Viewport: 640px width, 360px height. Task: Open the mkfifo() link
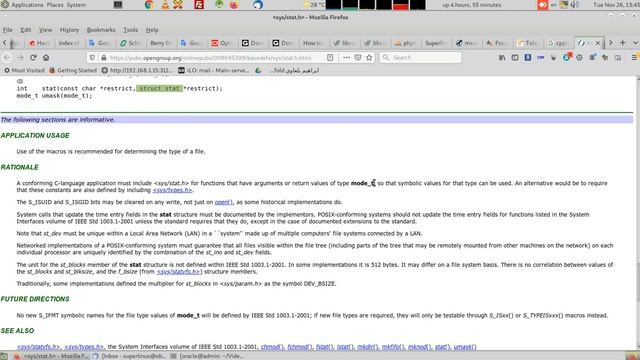click(393, 347)
